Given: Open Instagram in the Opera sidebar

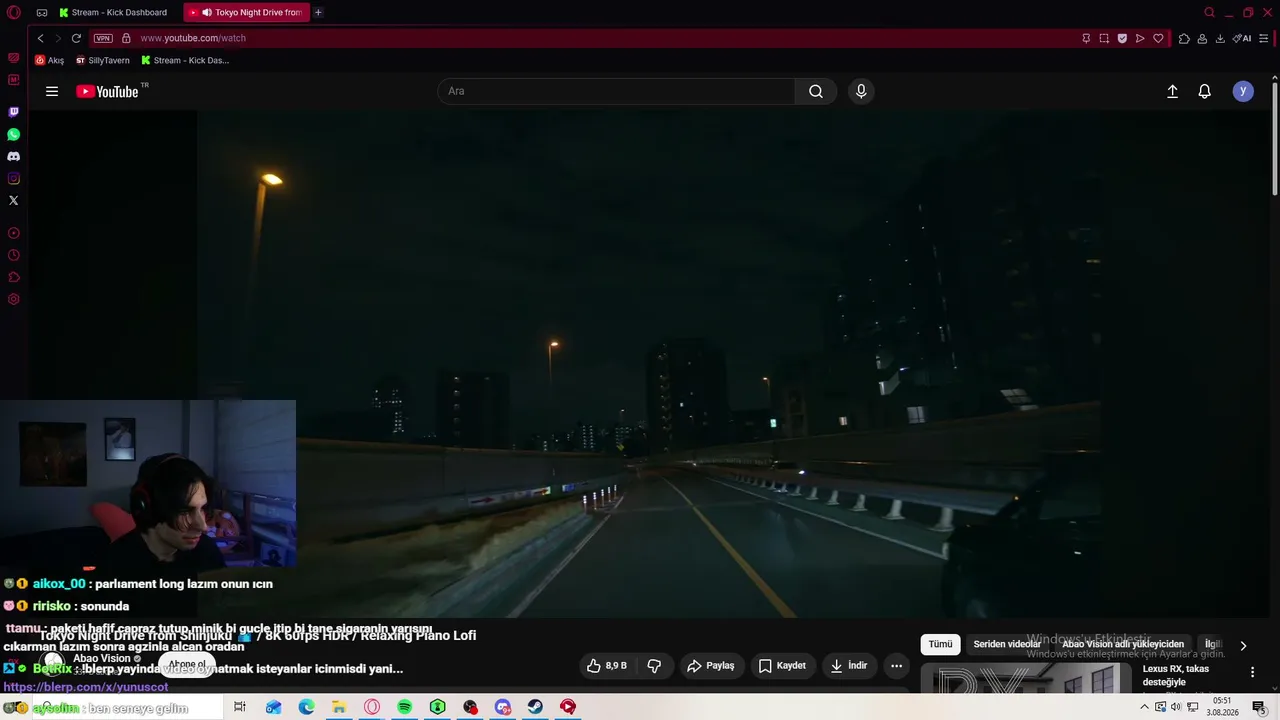Looking at the screenshot, I should click(13, 178).
